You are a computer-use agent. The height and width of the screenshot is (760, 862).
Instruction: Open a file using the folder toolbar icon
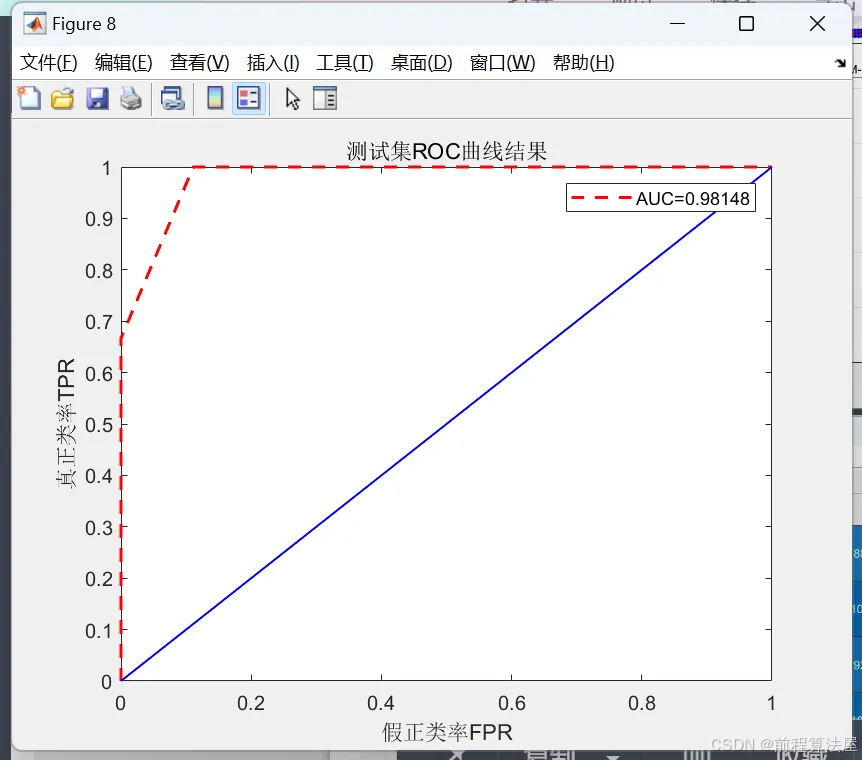tap(62, 98)
